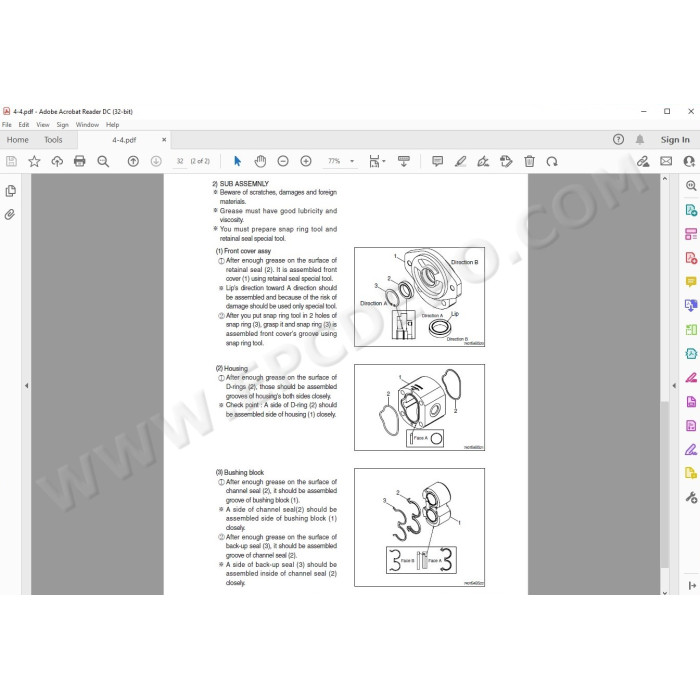Click the scroll down arrow
Viewport: 700px width, 700px height.
pyautogui.click(x=665, y=592)
